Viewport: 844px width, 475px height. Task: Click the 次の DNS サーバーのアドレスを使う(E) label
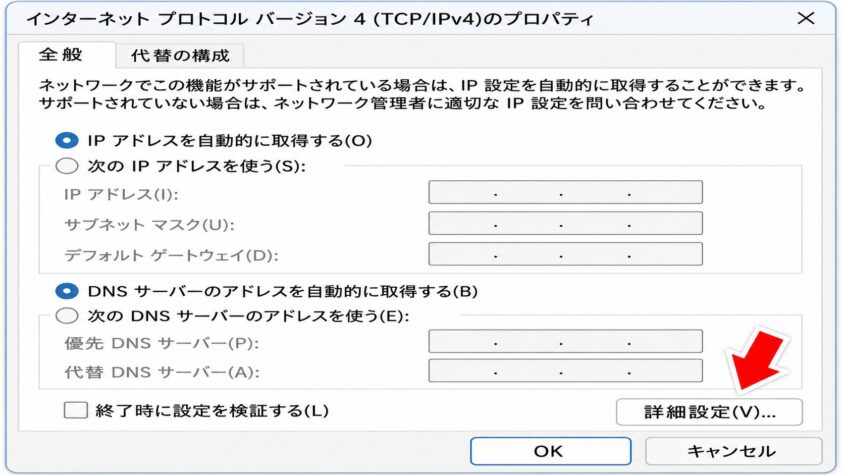(249, 316)
